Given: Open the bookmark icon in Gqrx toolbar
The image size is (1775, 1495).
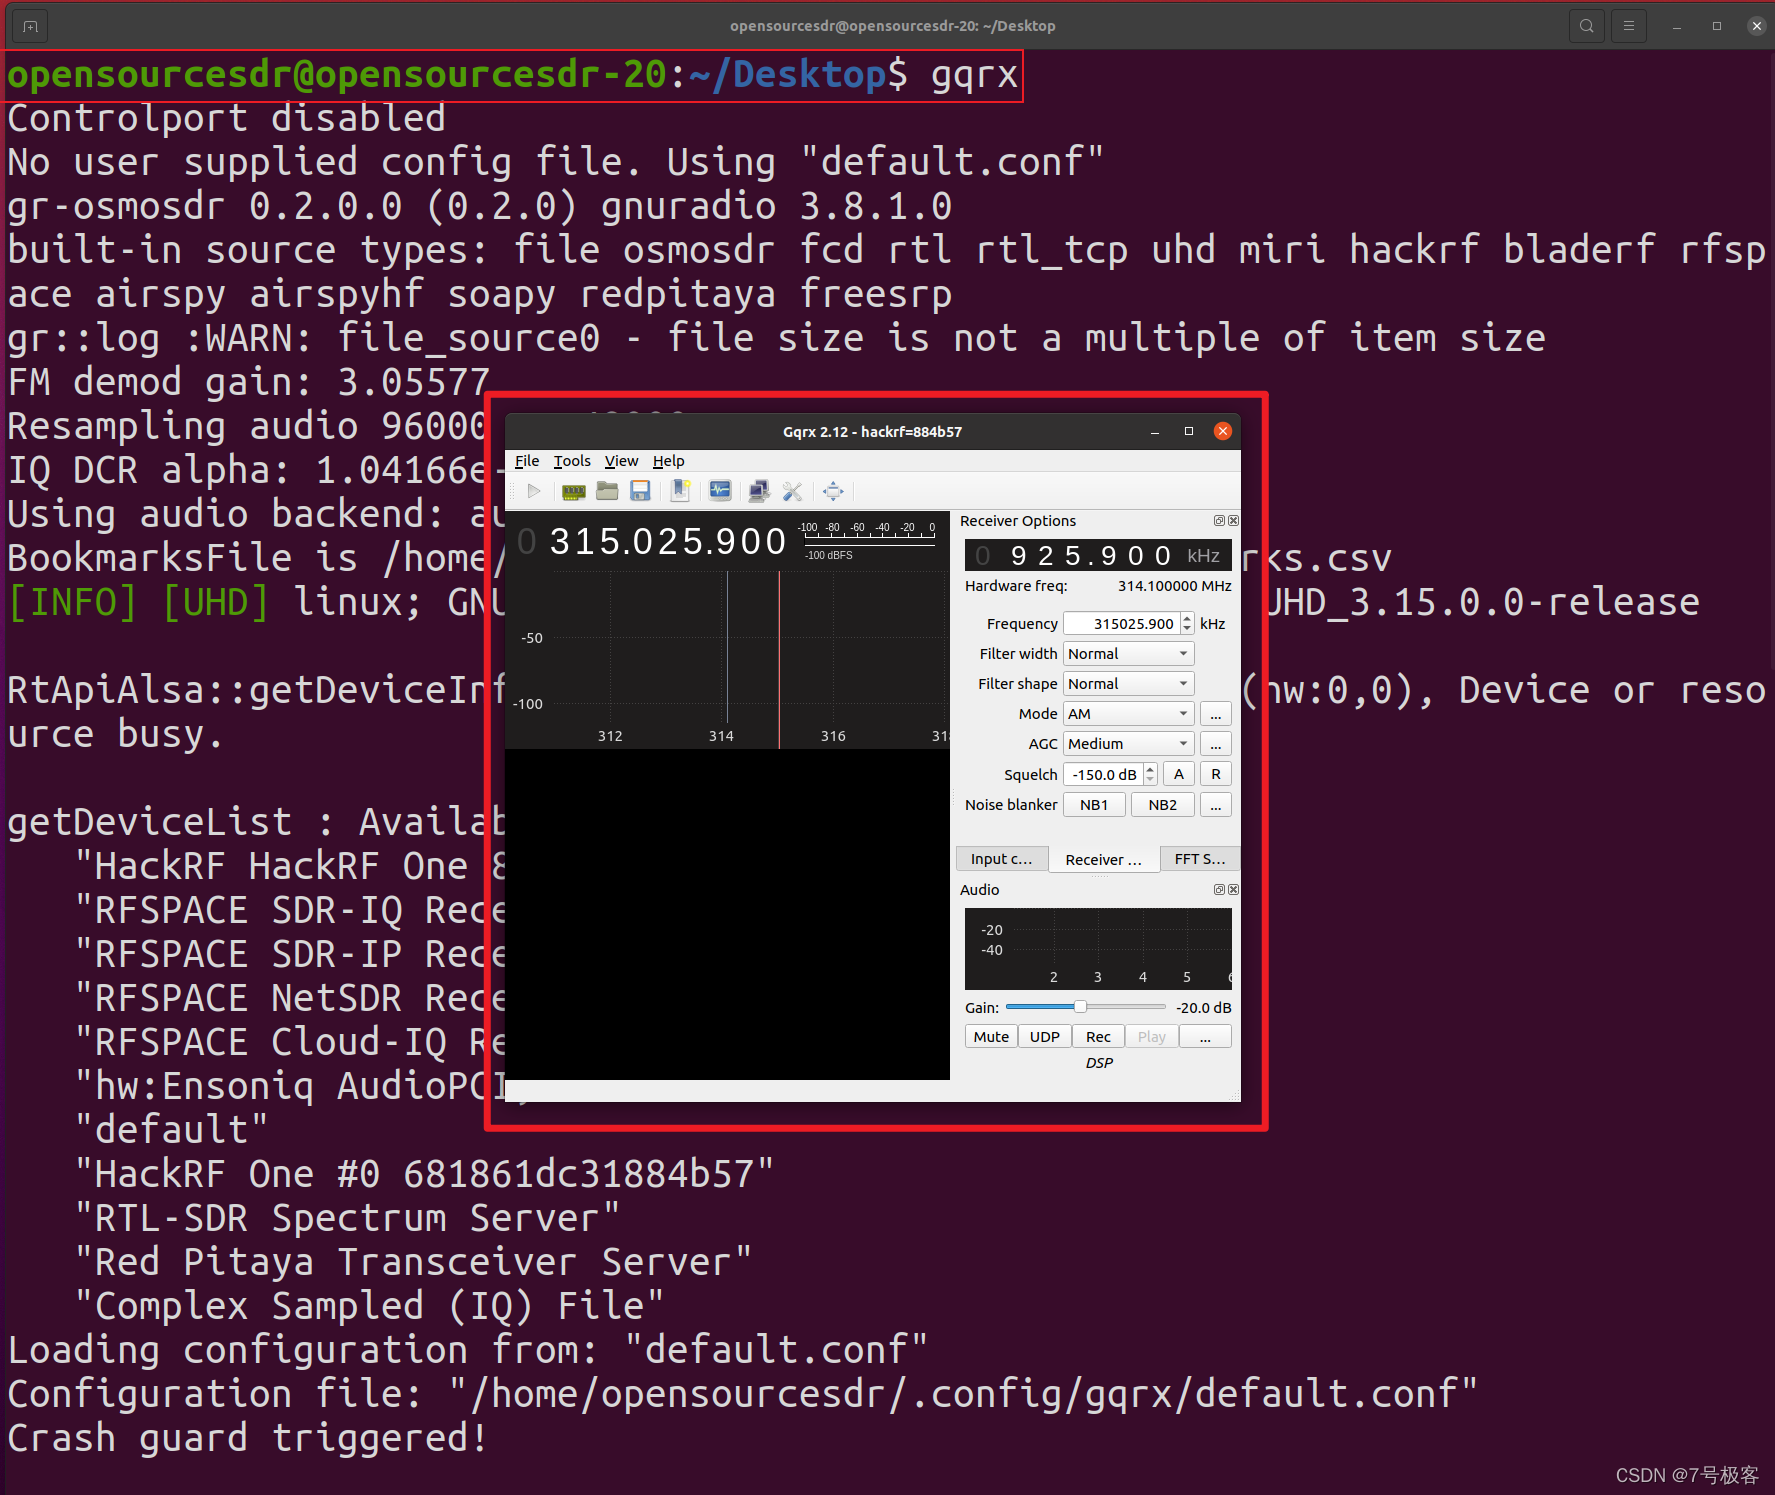Looking at the screenshot, I should 680,491.
